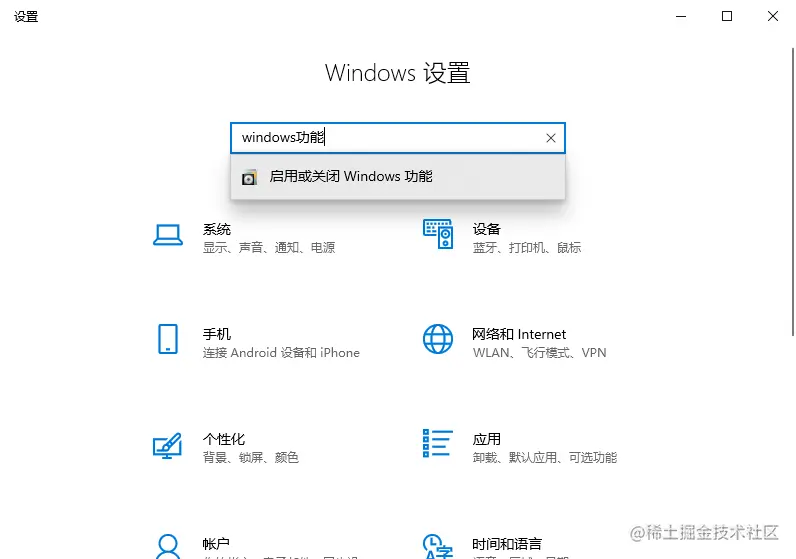Image resolution: width=796 pixels, height=559 pixels.
Task: Clear the search box with the X
Action: pos(551,138)
